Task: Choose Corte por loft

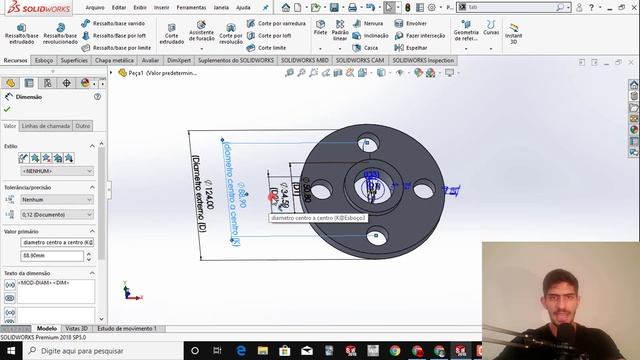Action: click(269, 36)
